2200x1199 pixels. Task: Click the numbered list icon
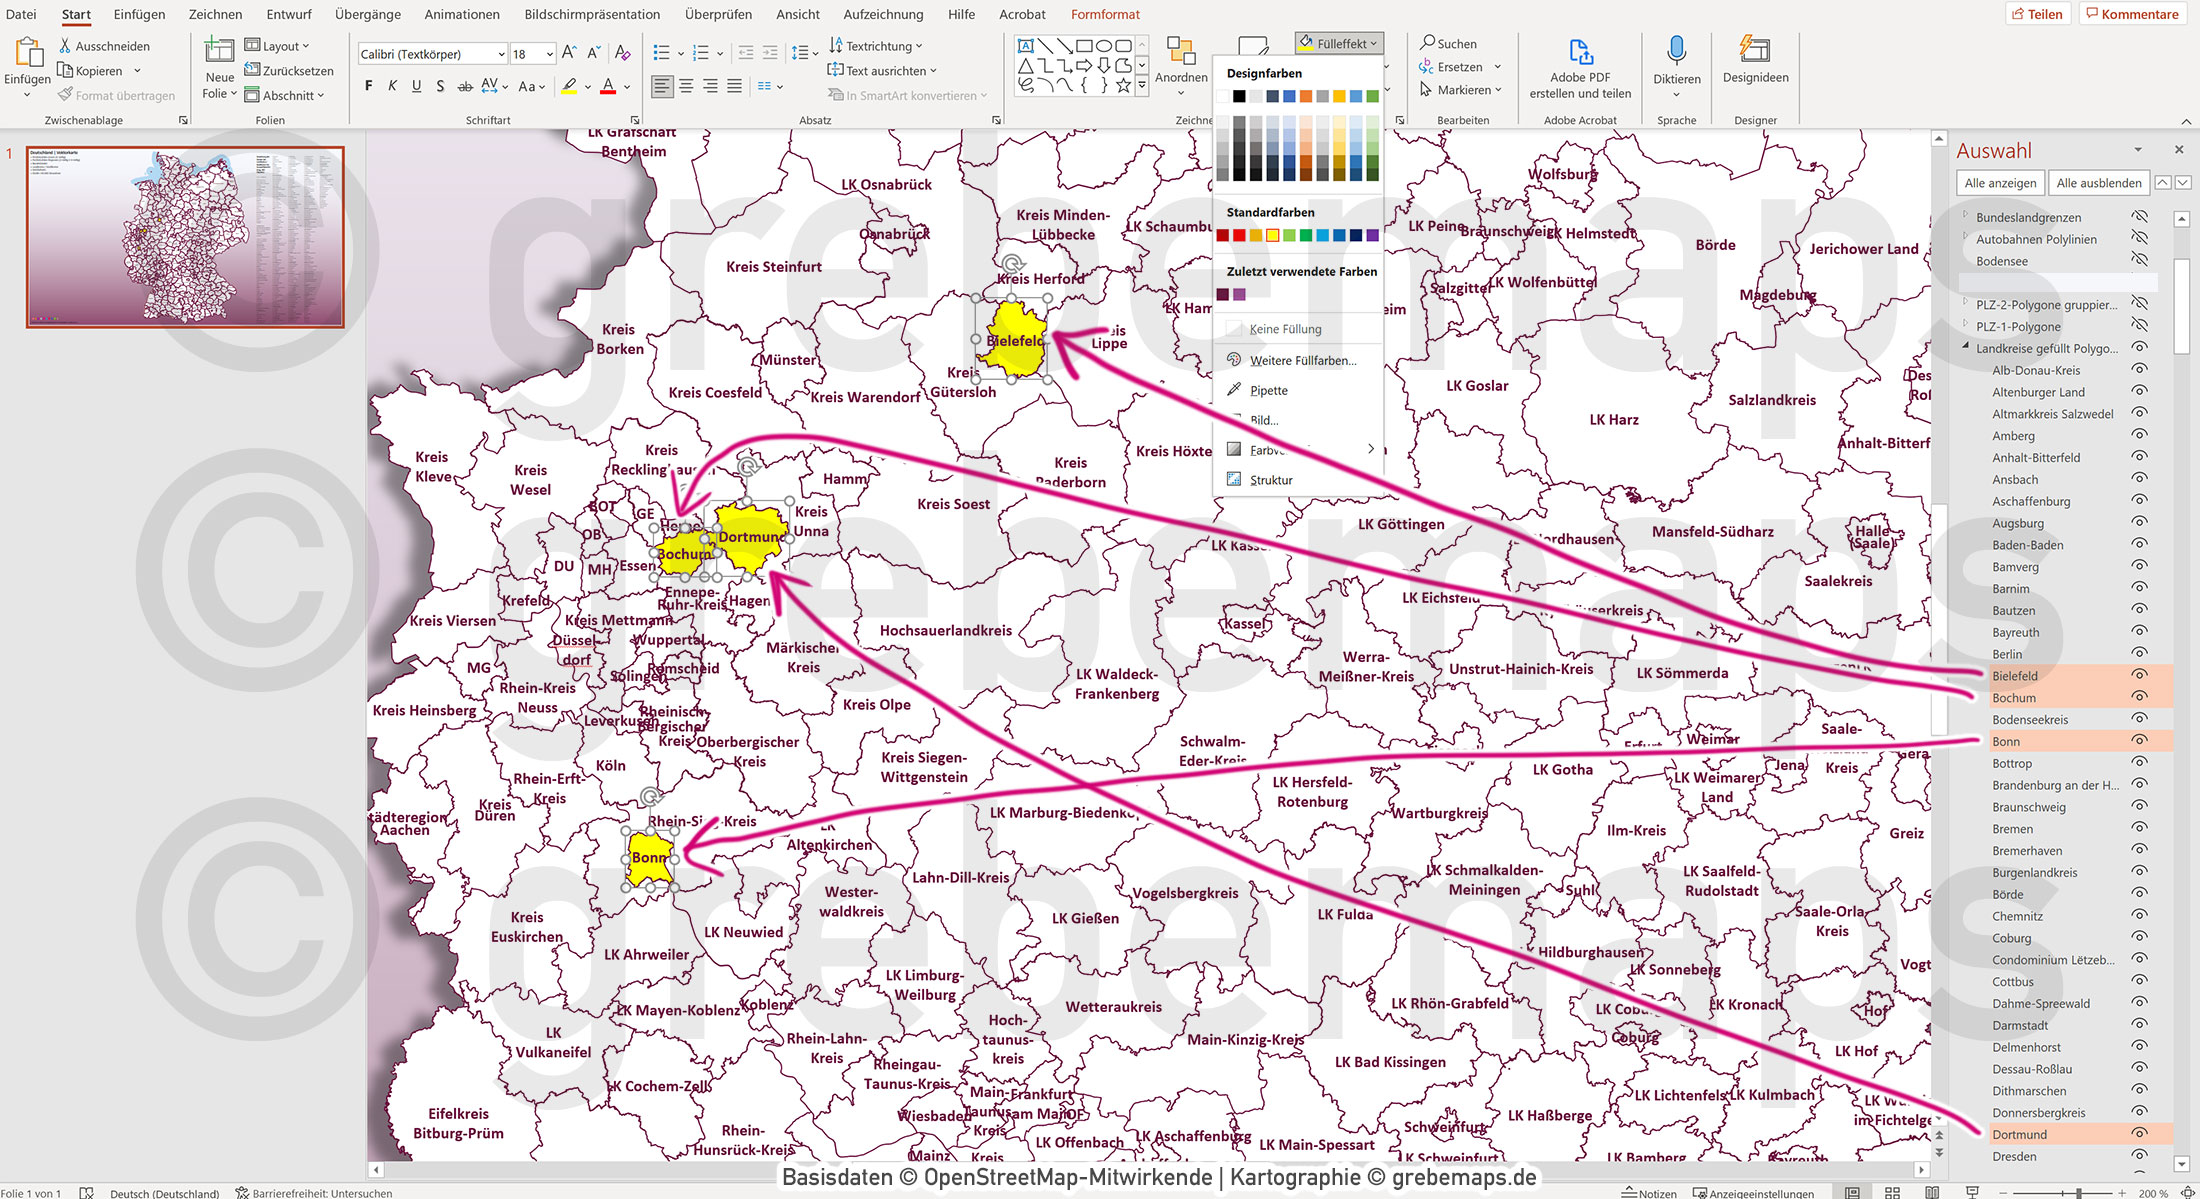(701, 53)
